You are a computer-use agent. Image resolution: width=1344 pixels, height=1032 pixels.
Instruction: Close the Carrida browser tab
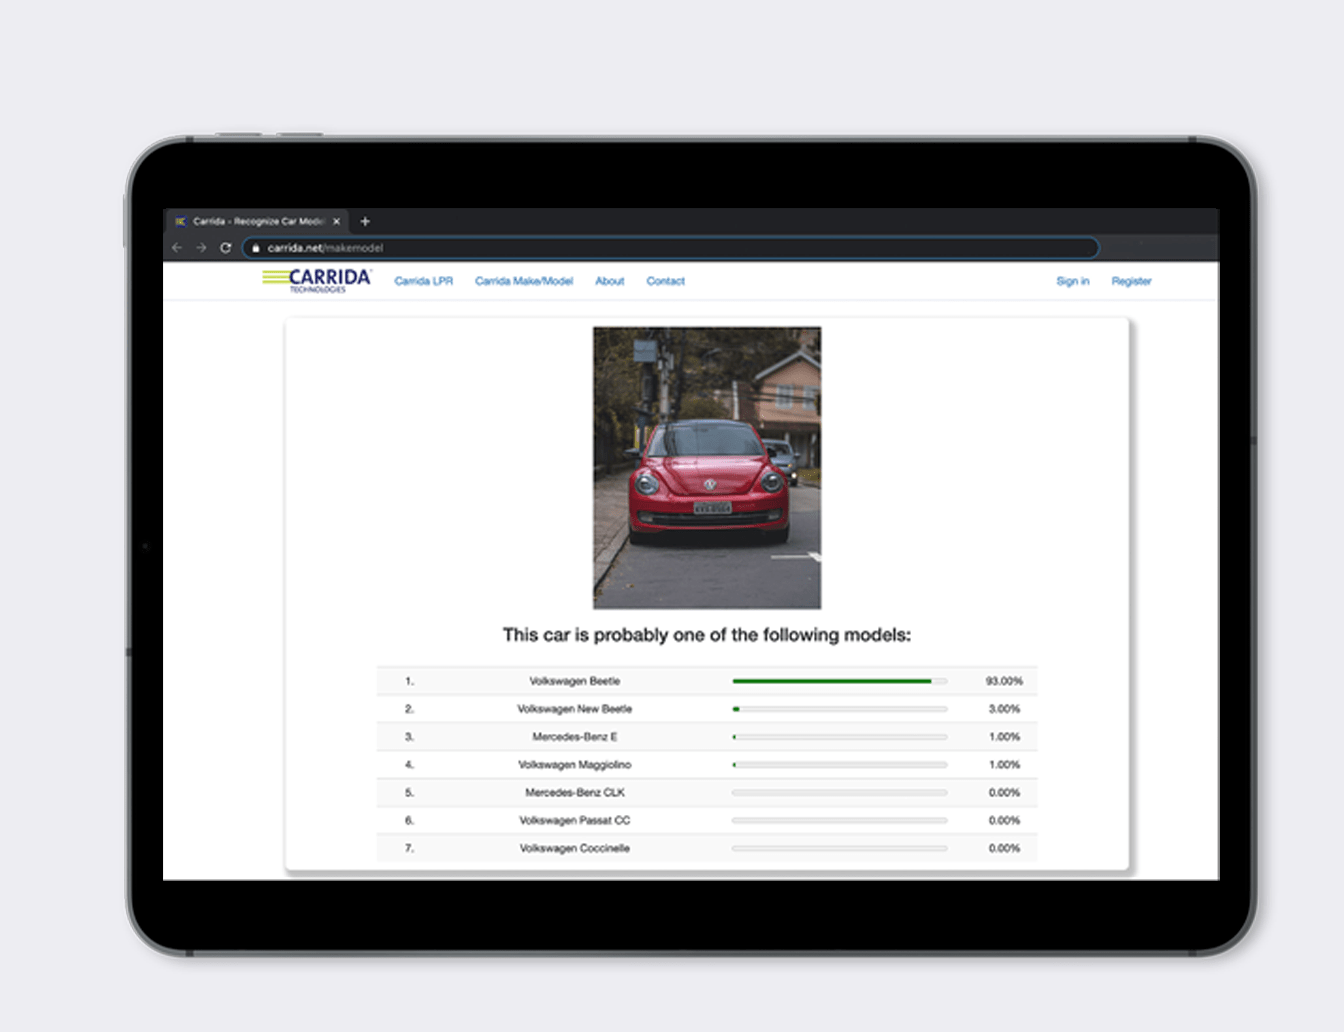coord(336,221)
